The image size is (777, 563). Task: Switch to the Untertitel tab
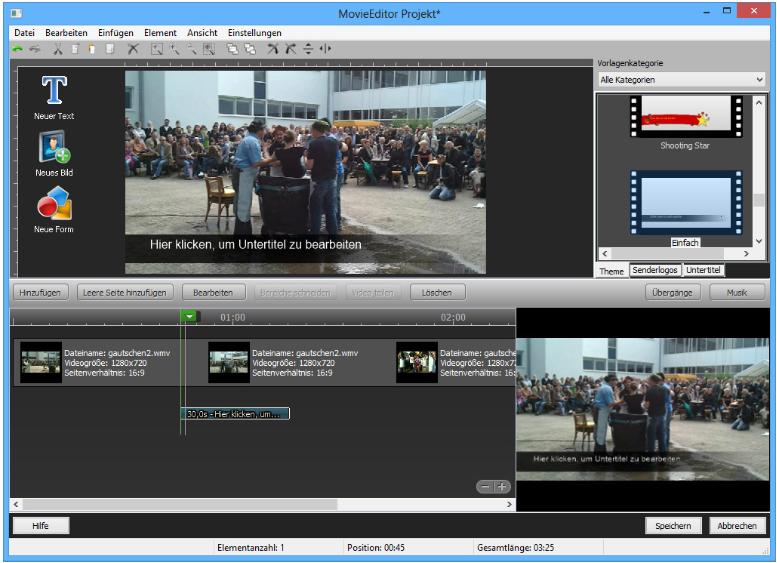[x=704, y=271]
